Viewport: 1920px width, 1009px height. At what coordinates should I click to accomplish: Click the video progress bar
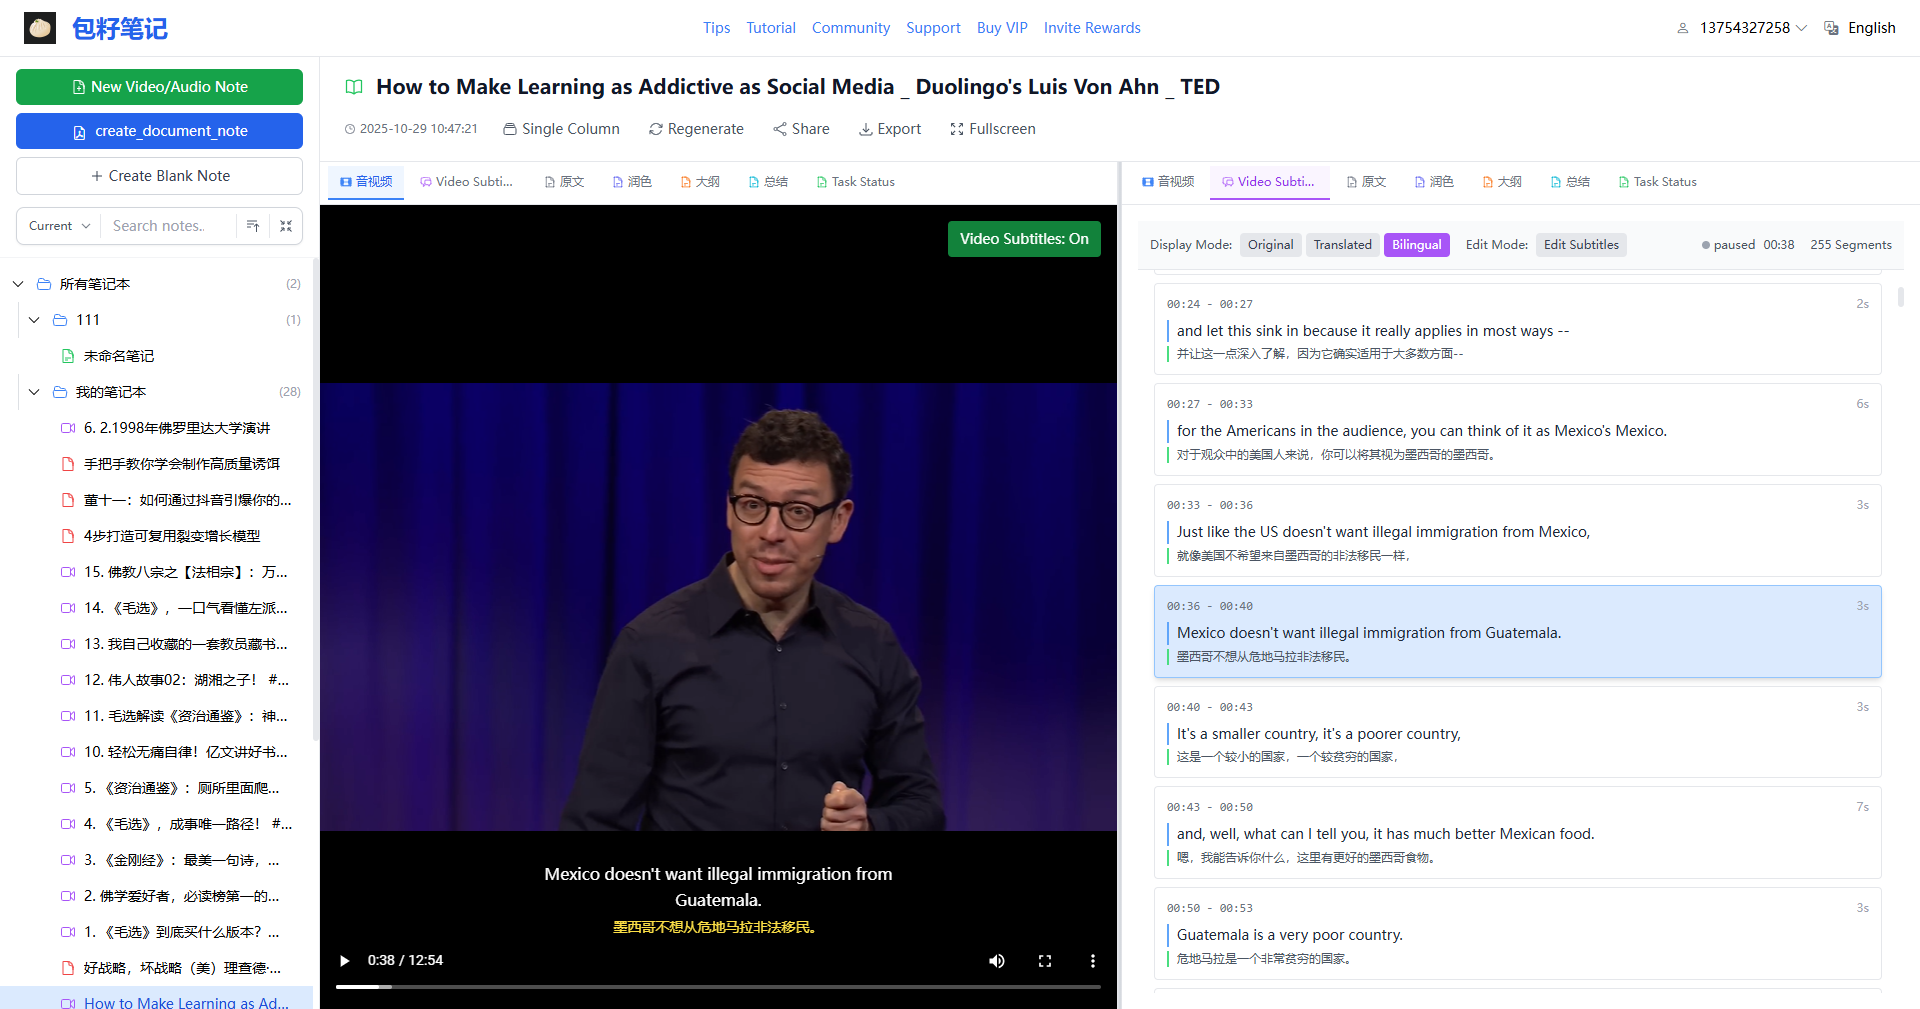(718, 987)
